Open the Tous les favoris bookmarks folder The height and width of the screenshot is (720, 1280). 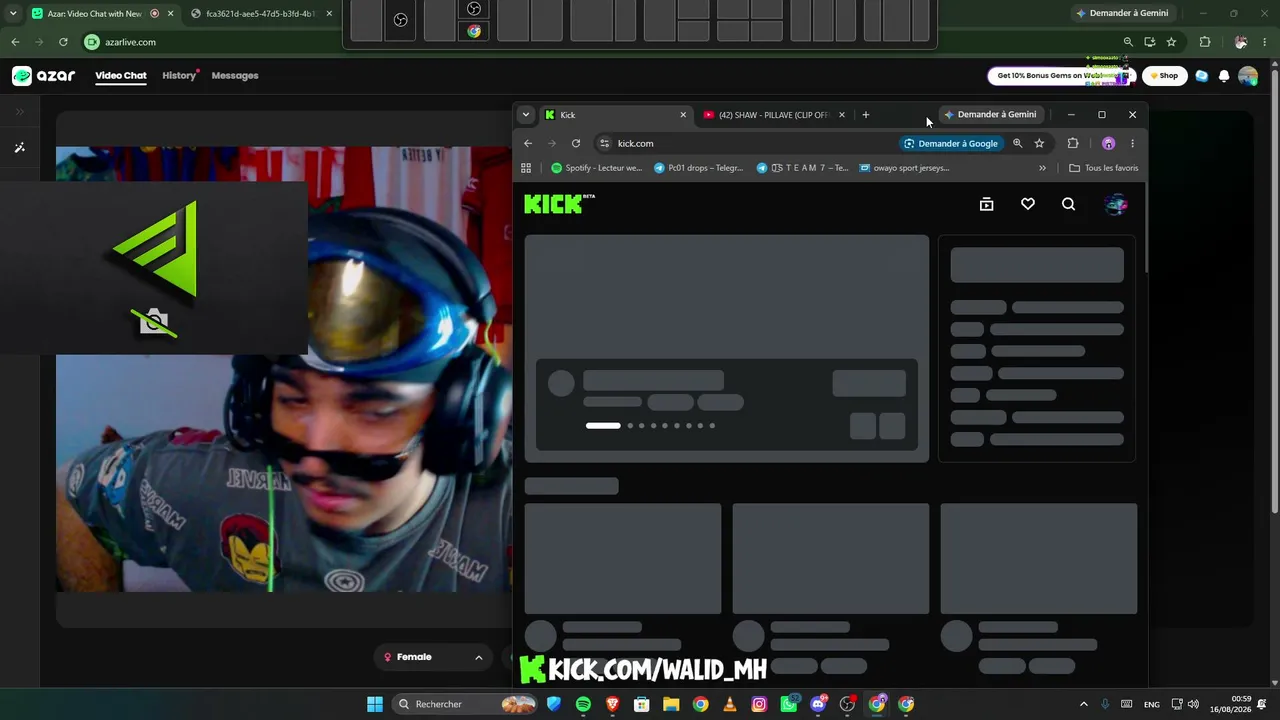(x=1104, y=168)
